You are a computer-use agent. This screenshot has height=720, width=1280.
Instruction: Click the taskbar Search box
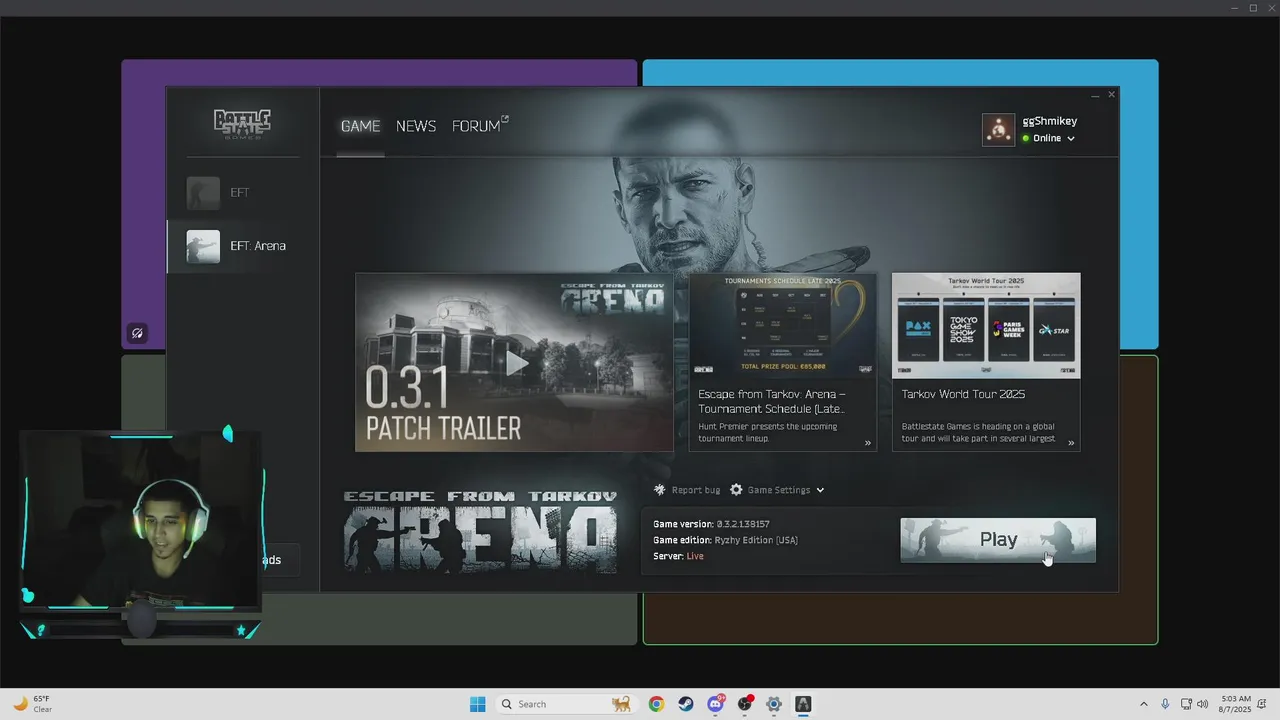[567, 704]
